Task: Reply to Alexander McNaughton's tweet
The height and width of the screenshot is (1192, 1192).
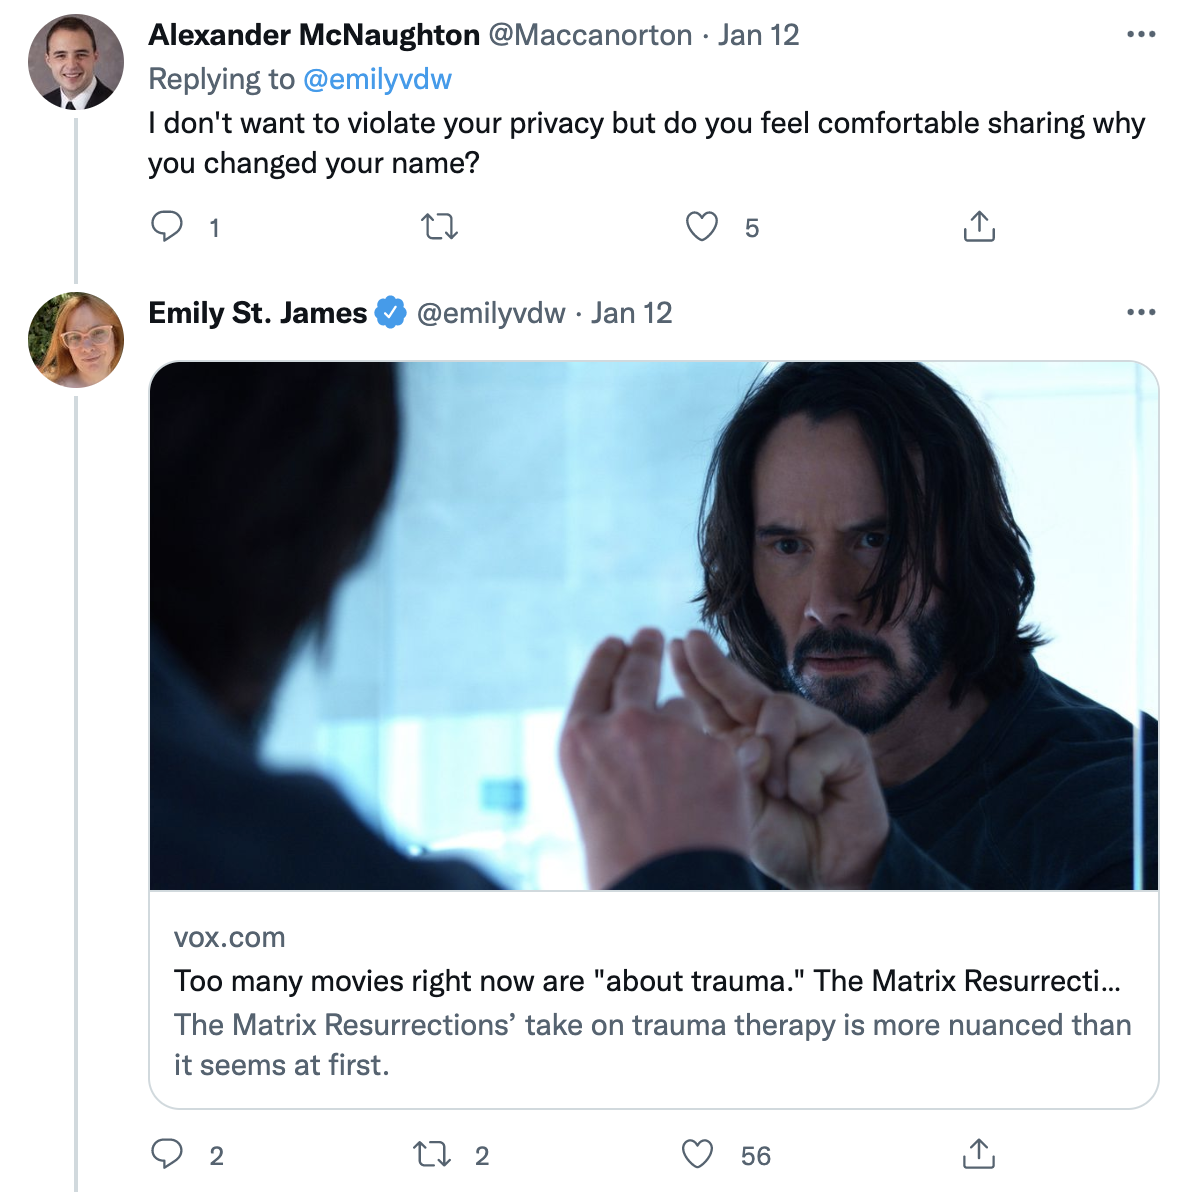Action: [x=167, y=227]
